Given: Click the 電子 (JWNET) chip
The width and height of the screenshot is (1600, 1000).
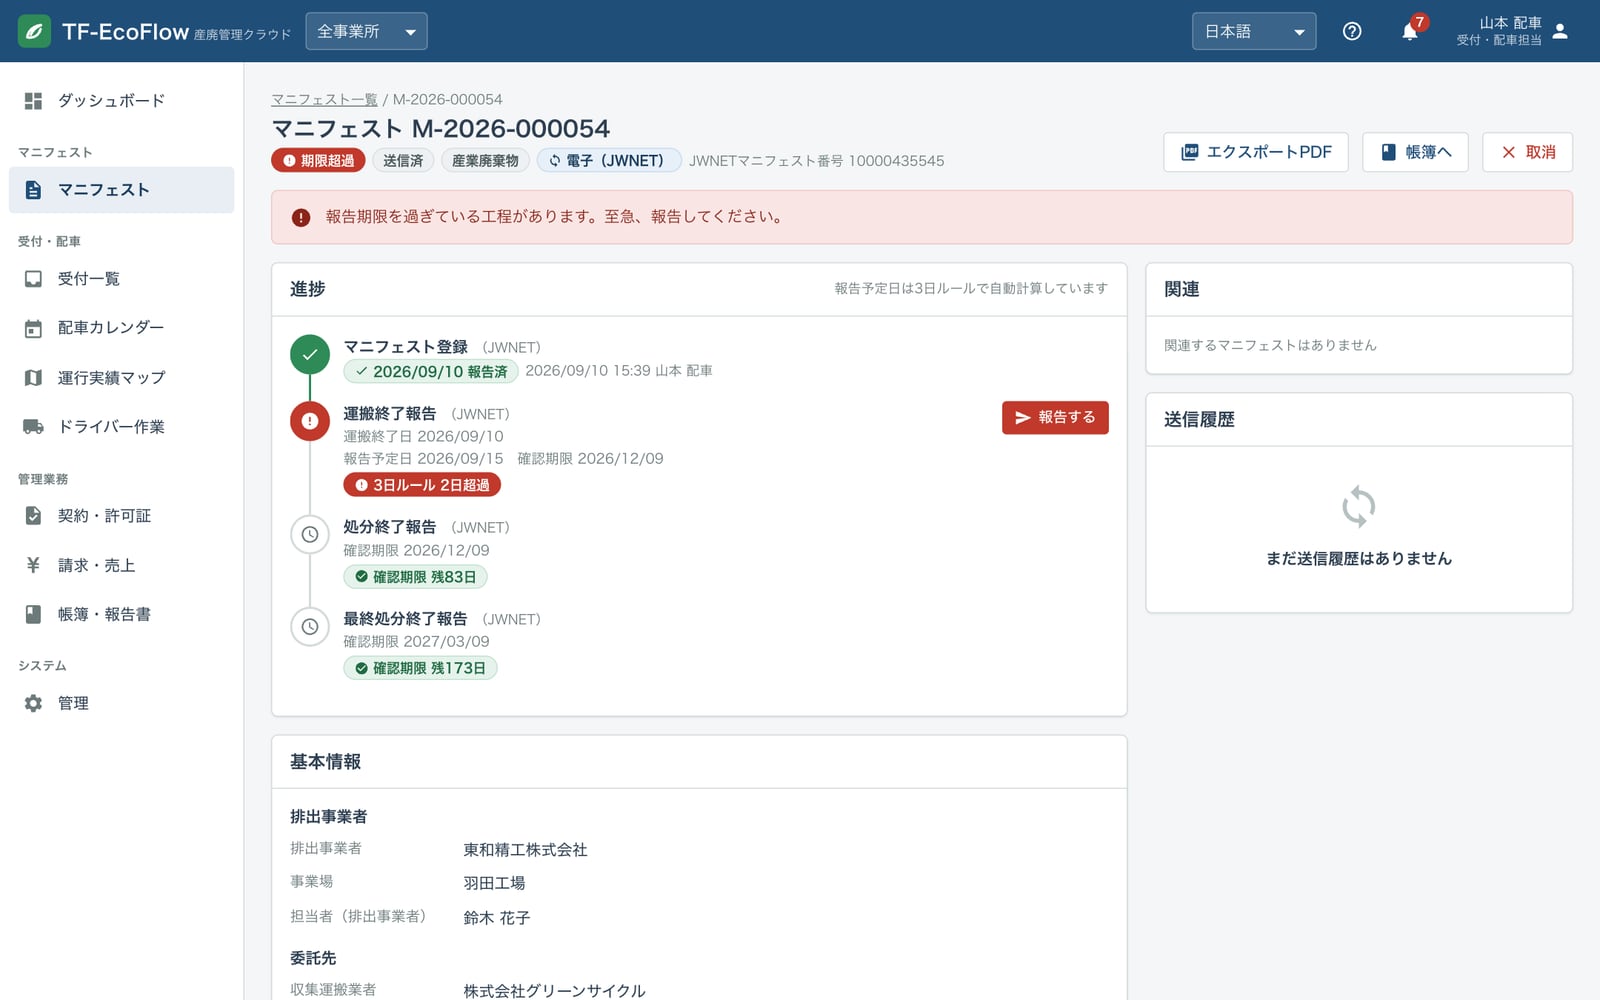Looking at the screenshot, I should 609,161.
